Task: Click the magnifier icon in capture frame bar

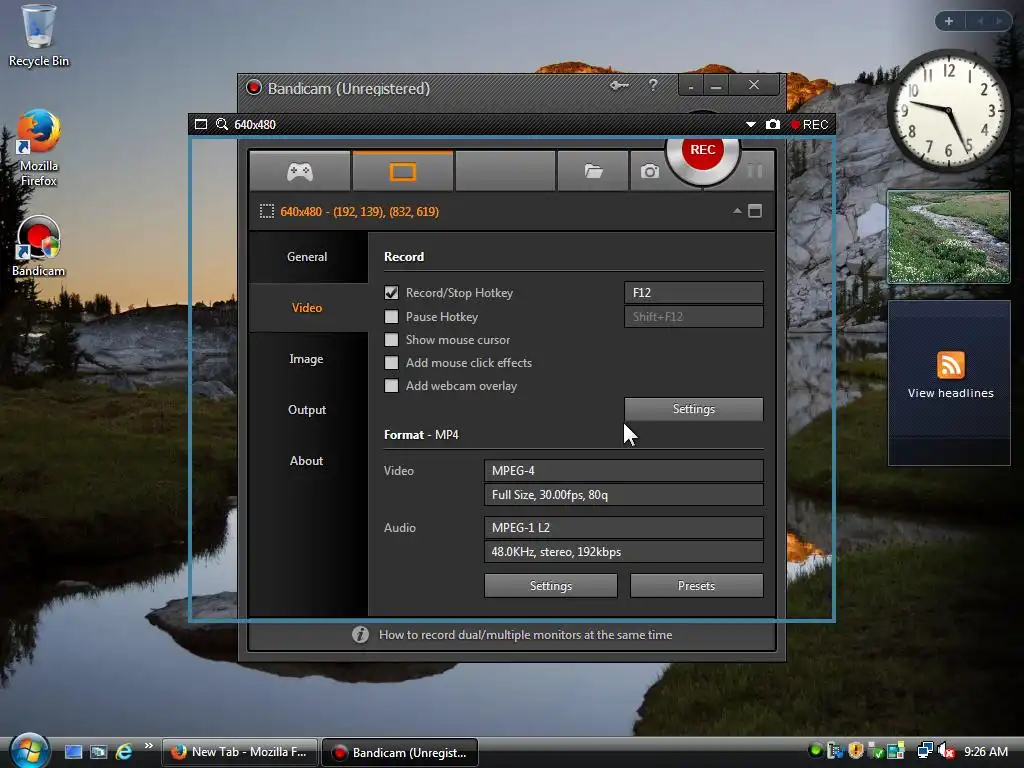Action: point(221,124)
